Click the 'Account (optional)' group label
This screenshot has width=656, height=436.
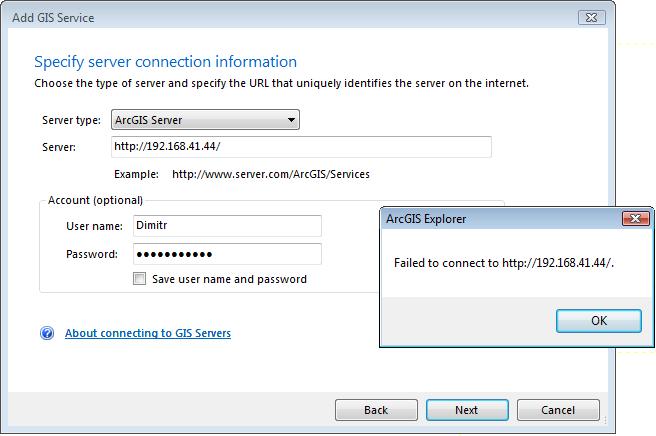(96, 200)
